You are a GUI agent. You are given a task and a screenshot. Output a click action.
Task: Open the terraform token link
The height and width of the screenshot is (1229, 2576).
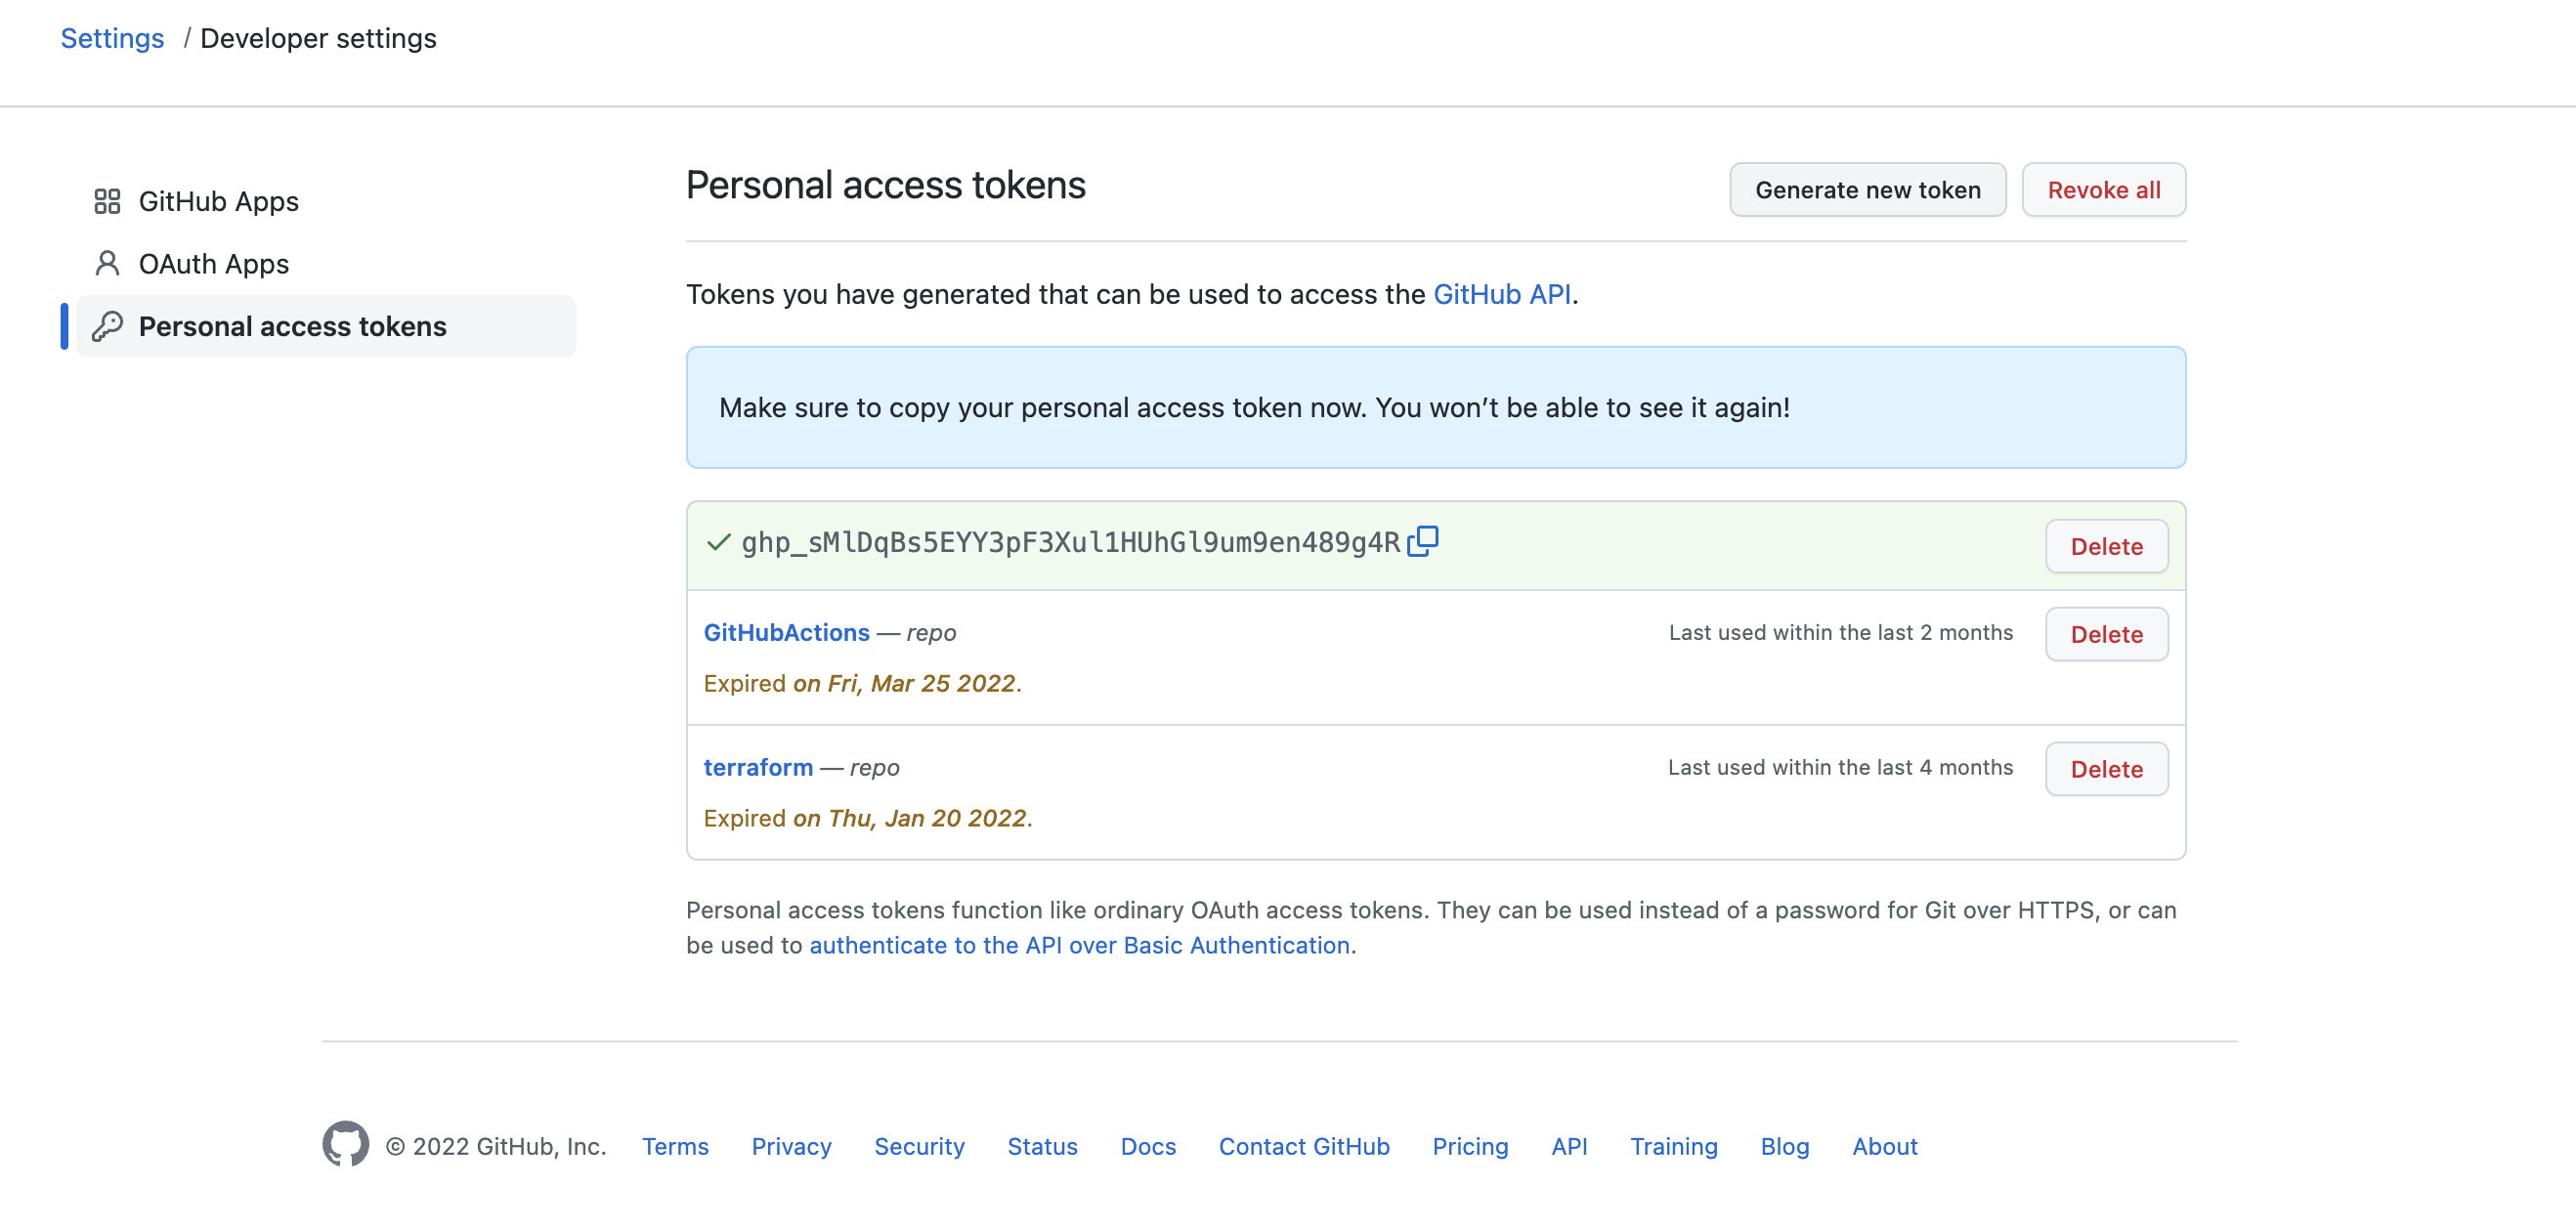point(758,767)
